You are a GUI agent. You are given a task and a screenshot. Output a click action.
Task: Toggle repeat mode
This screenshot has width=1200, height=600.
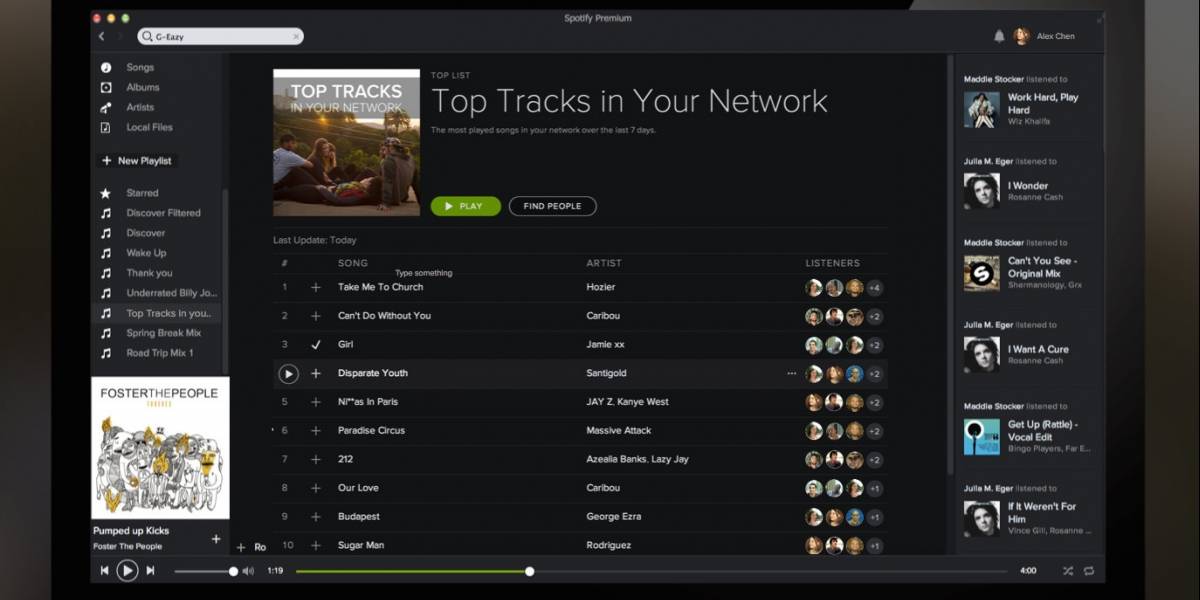point(1089,571)
